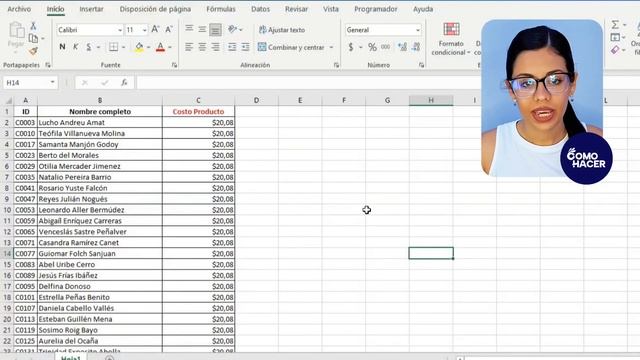Switch to the Programador tab
Screen dimensions: 640x360
click(376, 9)
